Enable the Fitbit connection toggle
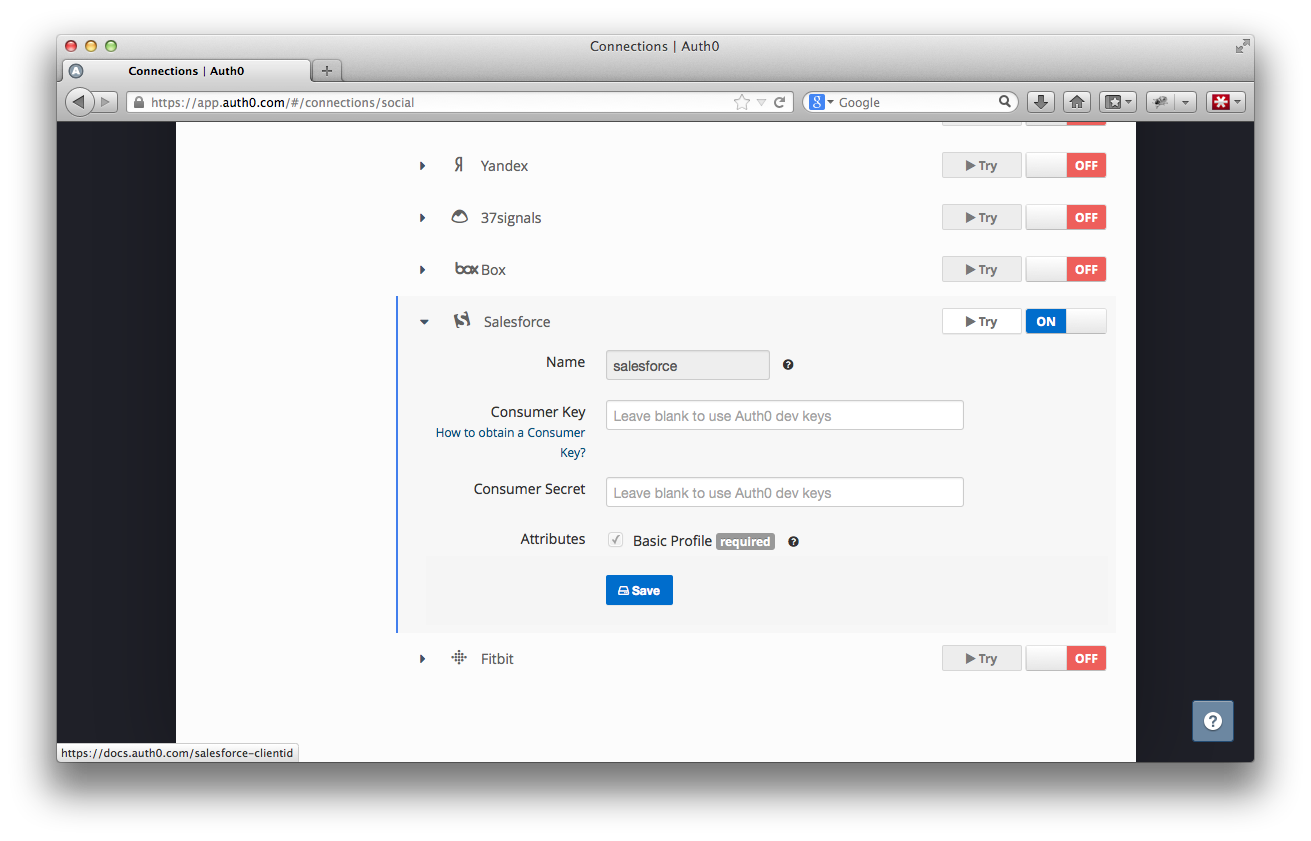Image resolution: width=1311 pixels, height=841 pixels. [x=1065, y=659]
